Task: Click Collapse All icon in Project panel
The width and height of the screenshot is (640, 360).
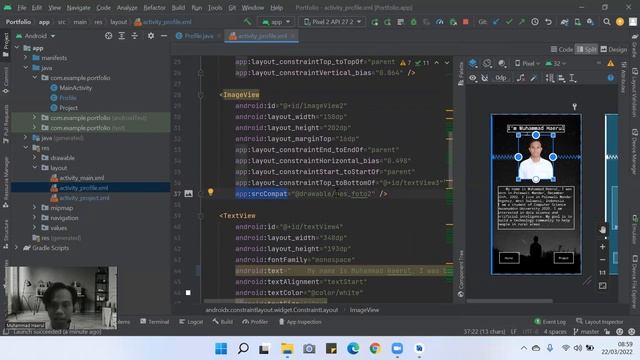Action: click(x=135, y=36)
